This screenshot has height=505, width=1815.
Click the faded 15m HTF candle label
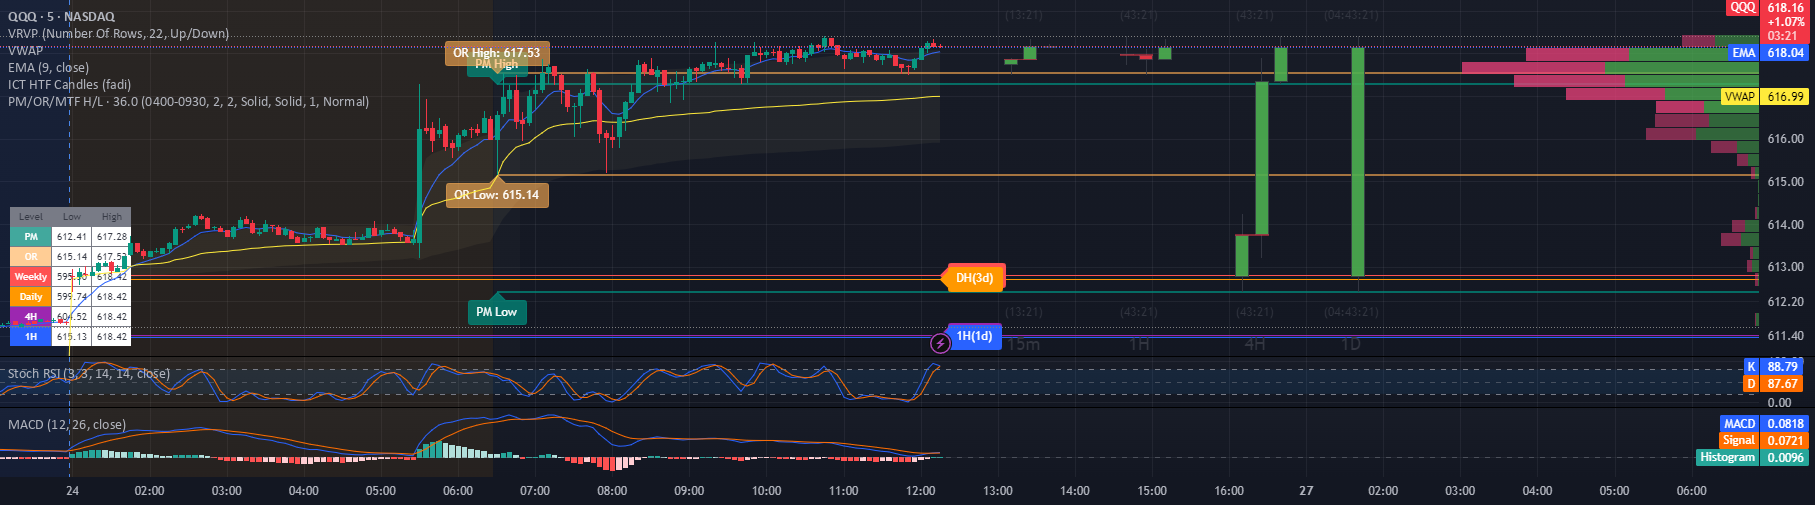1023,345
